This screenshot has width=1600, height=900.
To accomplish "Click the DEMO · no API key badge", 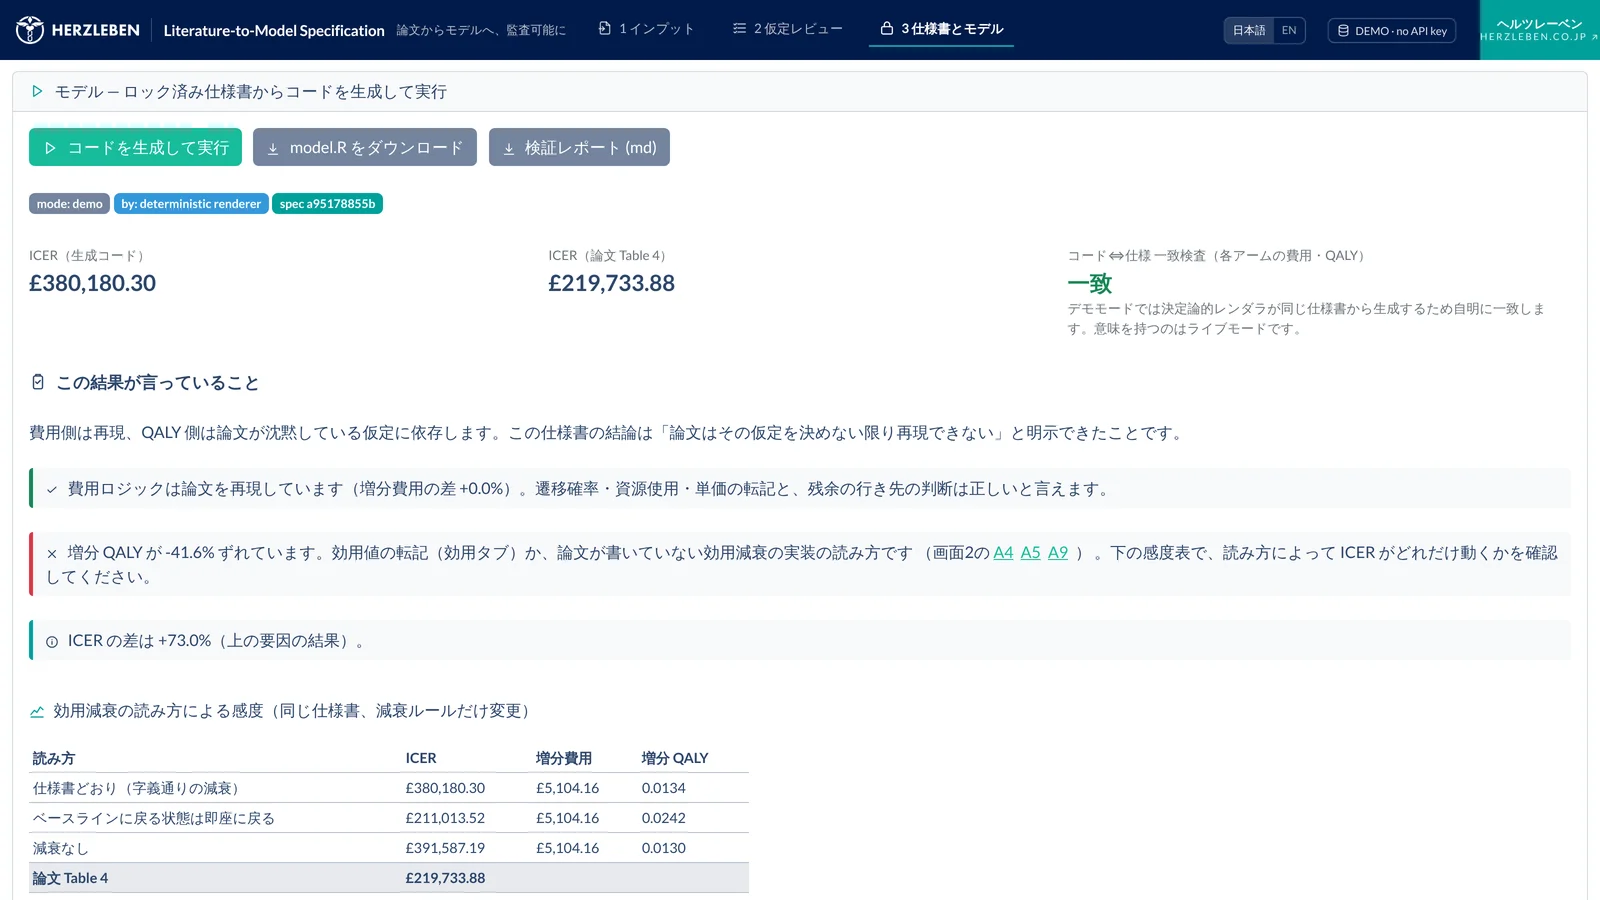I will (x=1392, y=31).
